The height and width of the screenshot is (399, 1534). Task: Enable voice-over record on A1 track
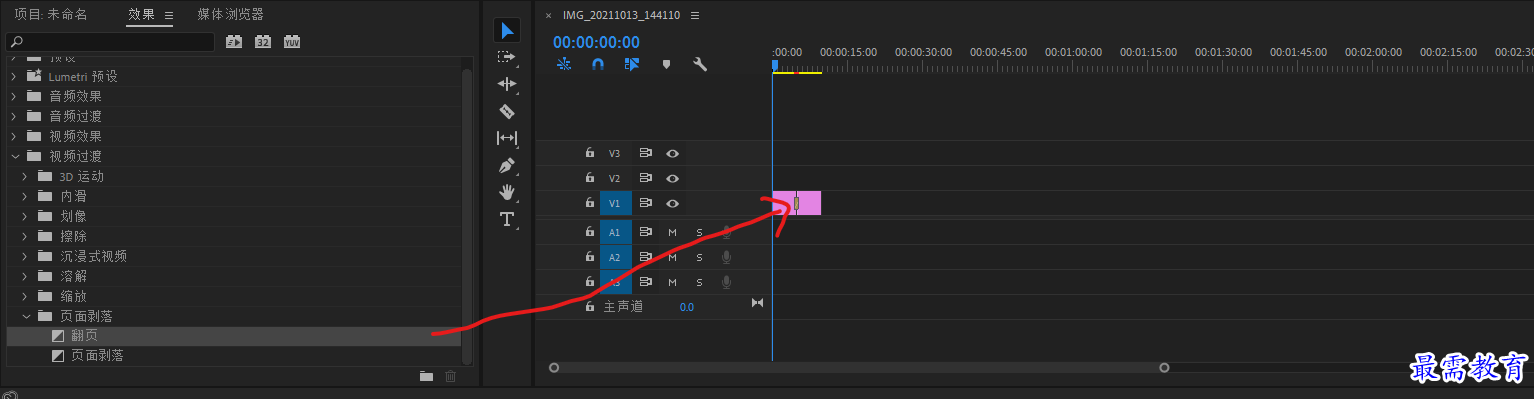[727, 232]
